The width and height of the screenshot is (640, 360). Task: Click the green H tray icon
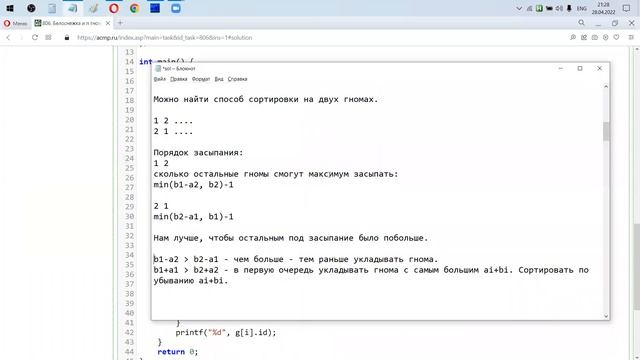click(x=539, y=8)
